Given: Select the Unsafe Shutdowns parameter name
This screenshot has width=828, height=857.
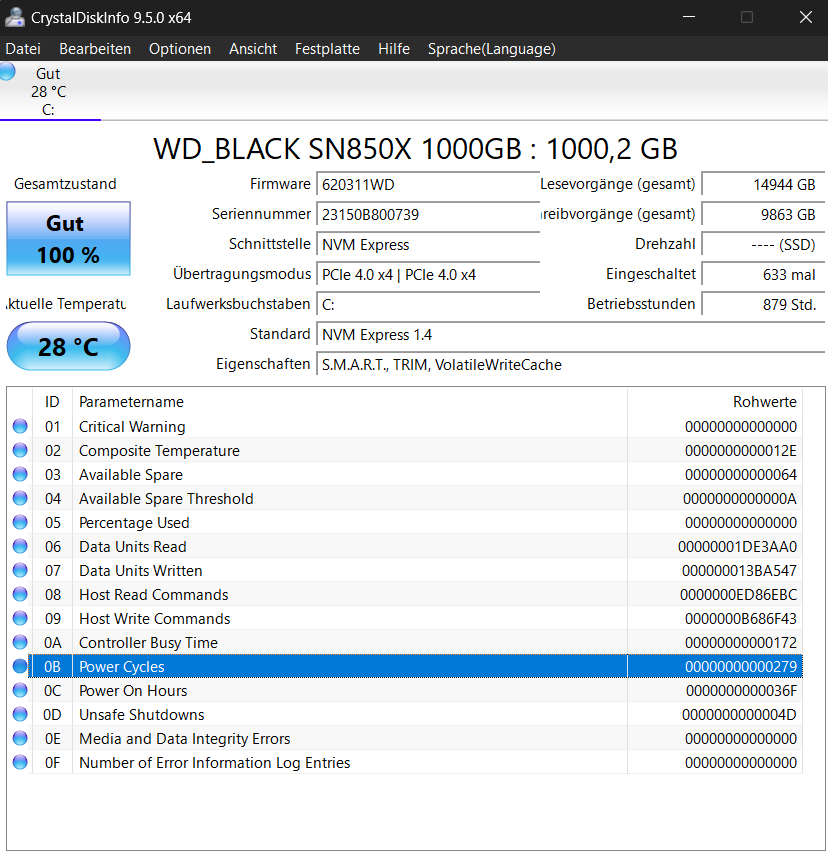Looking at the screenshot, I should point(142,715).
